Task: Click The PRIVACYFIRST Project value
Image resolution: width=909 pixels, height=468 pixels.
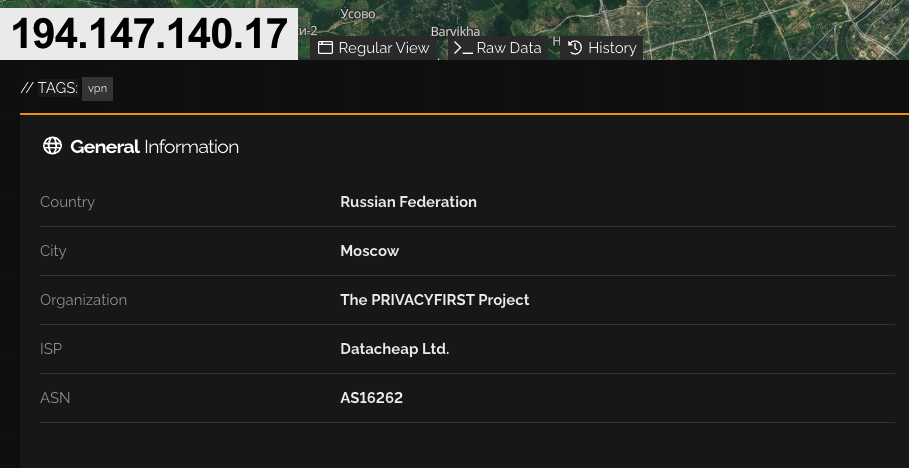Action: click(434, 300)
